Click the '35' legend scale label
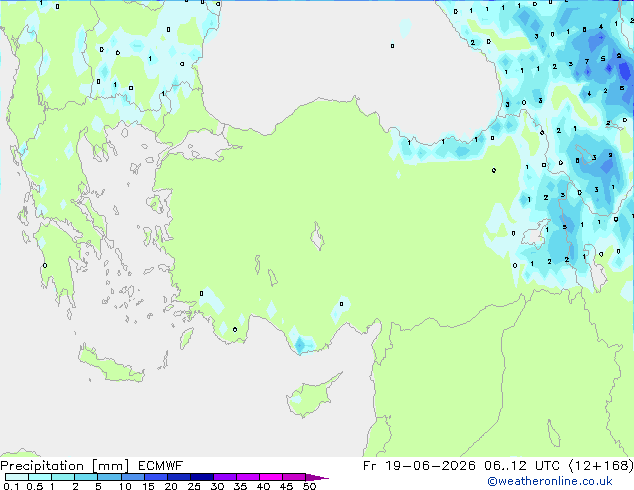The width and height of the screenshot is (634, 490). tap(240, 486)
